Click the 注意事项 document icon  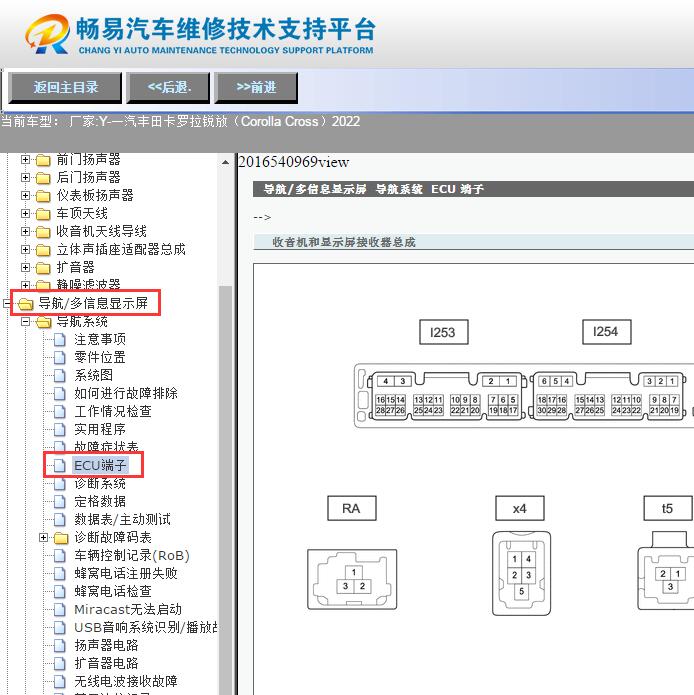click(60, 340)
